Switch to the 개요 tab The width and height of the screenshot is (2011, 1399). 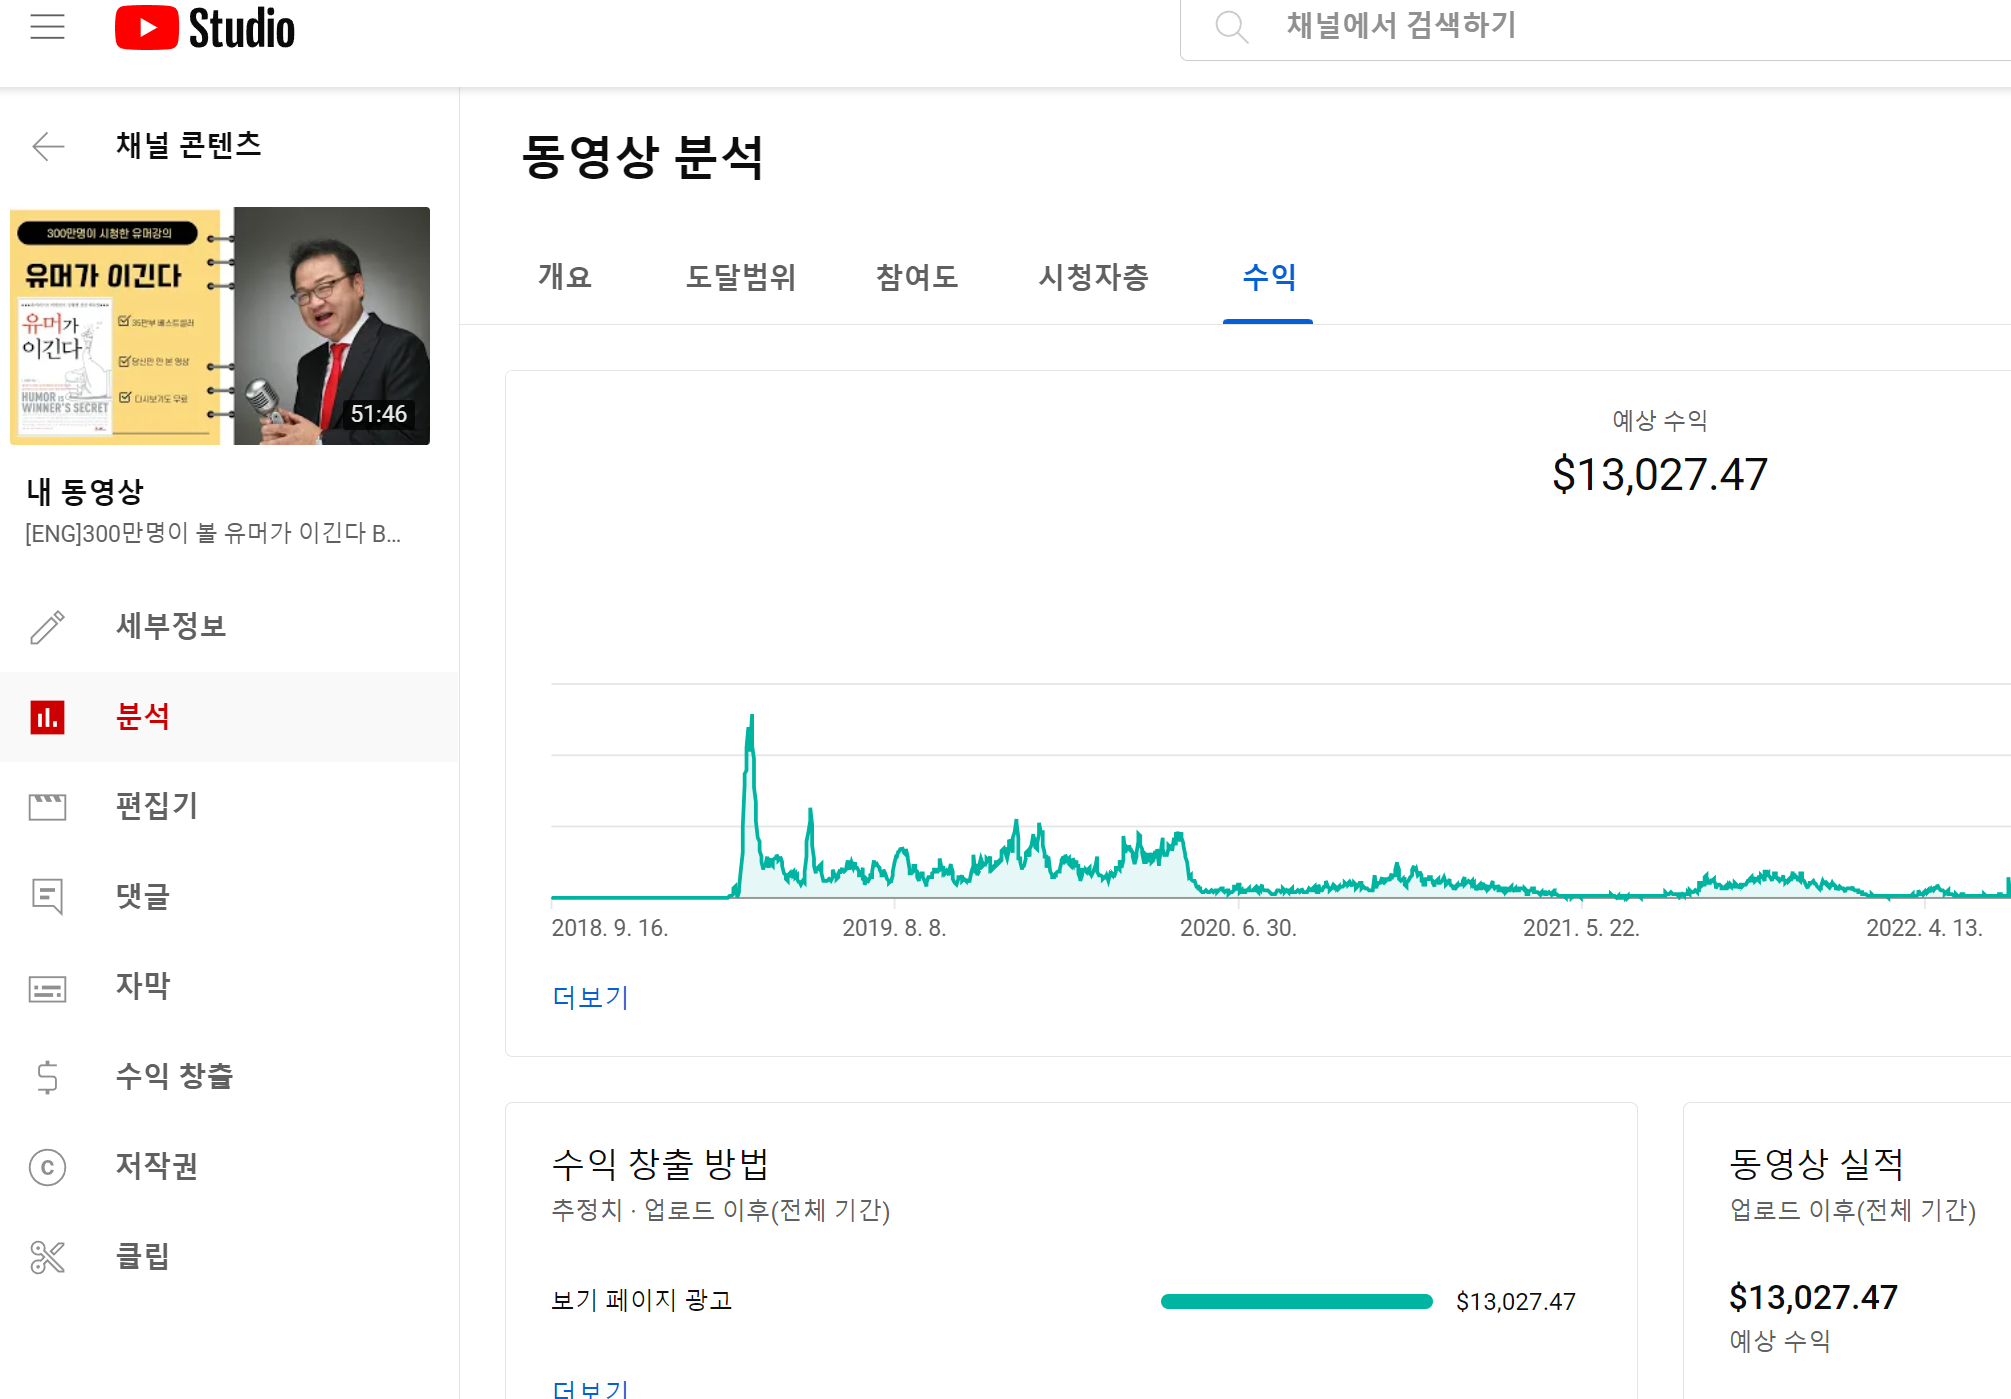(x=565, y=277)
